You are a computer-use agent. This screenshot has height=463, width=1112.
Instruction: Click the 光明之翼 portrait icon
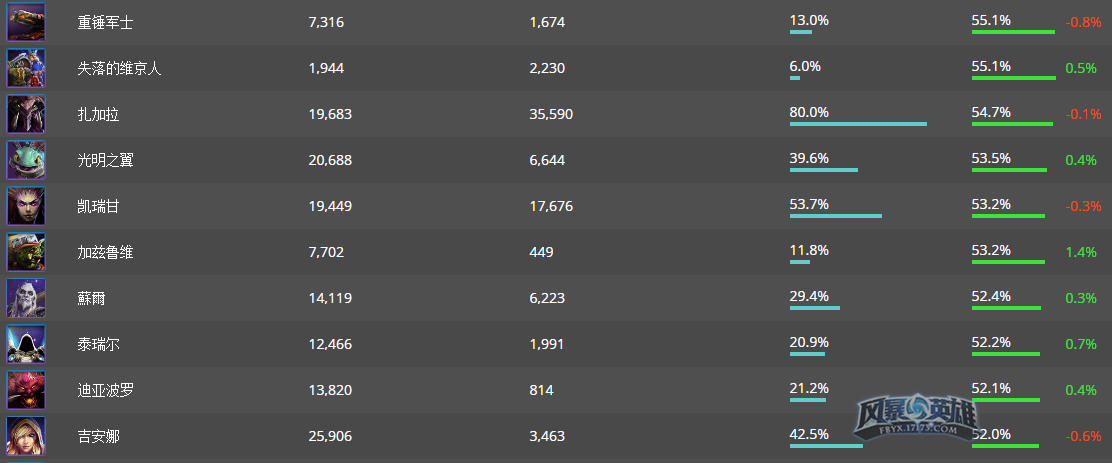[26, 160]
